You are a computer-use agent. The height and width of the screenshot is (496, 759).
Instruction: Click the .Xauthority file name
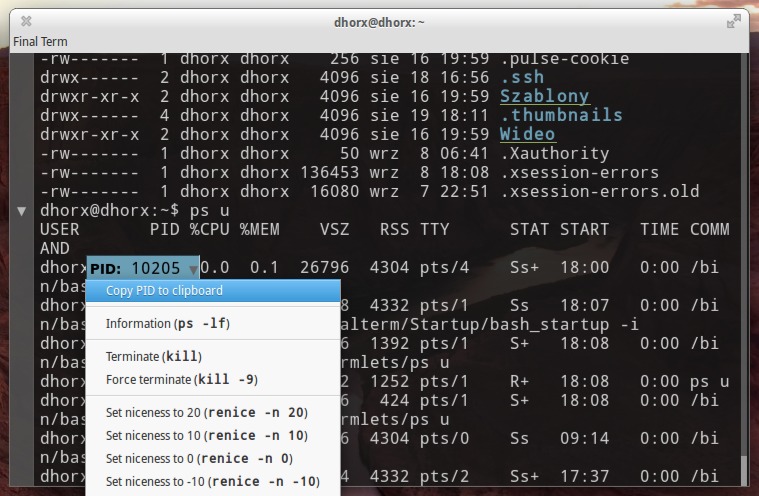[555, 153]
